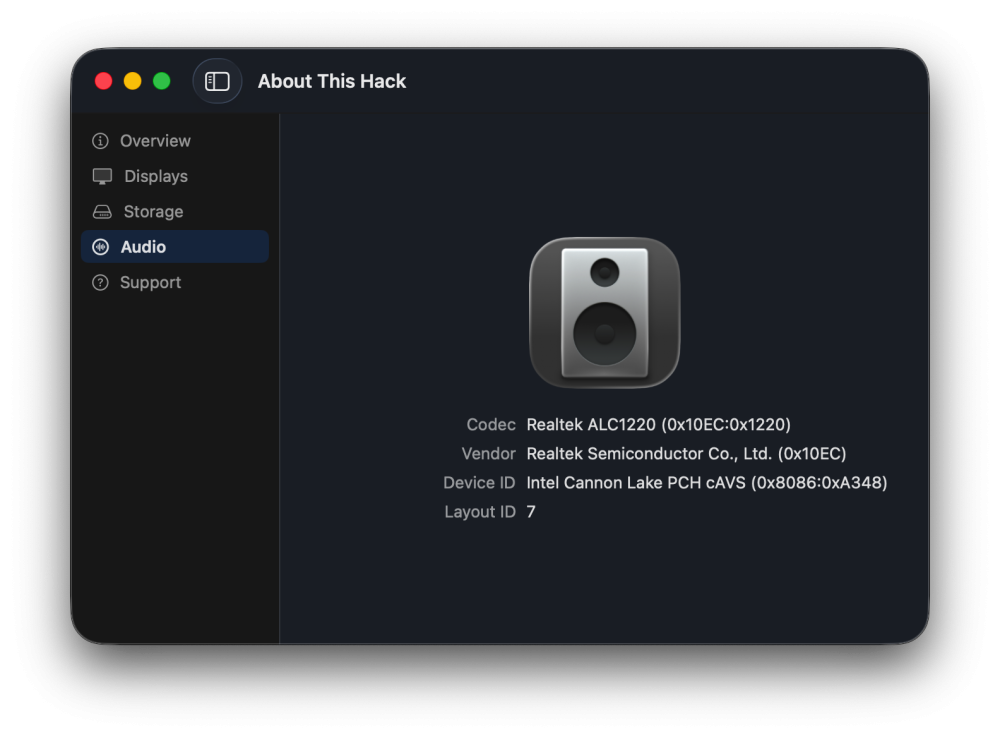Select the codec value Realtek ALC1220

(x=658, y=425)
